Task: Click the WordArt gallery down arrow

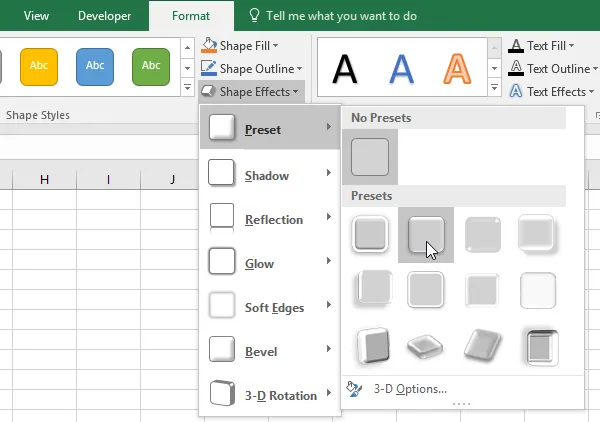Action: click(494, 68)
